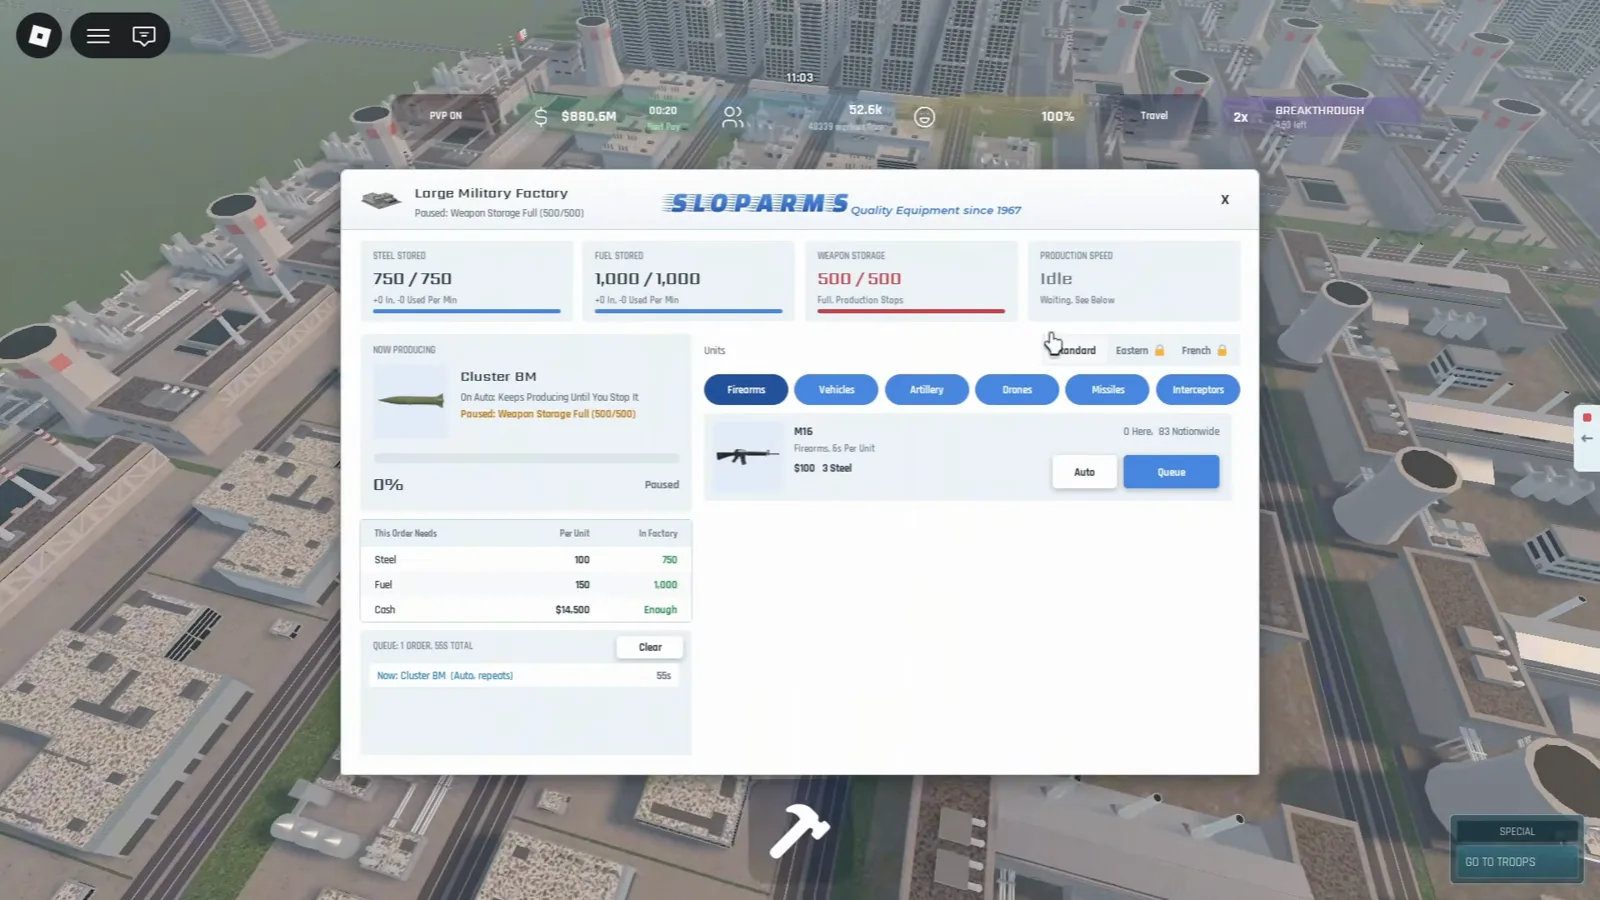Click the Fuel Stored capacity bar

(x=689, y=311)
